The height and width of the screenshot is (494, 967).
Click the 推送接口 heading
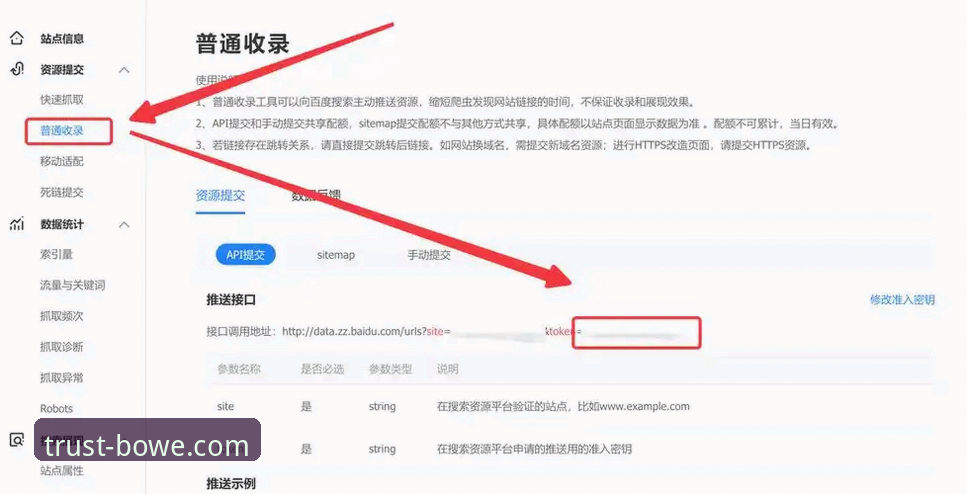coord(231,300)
